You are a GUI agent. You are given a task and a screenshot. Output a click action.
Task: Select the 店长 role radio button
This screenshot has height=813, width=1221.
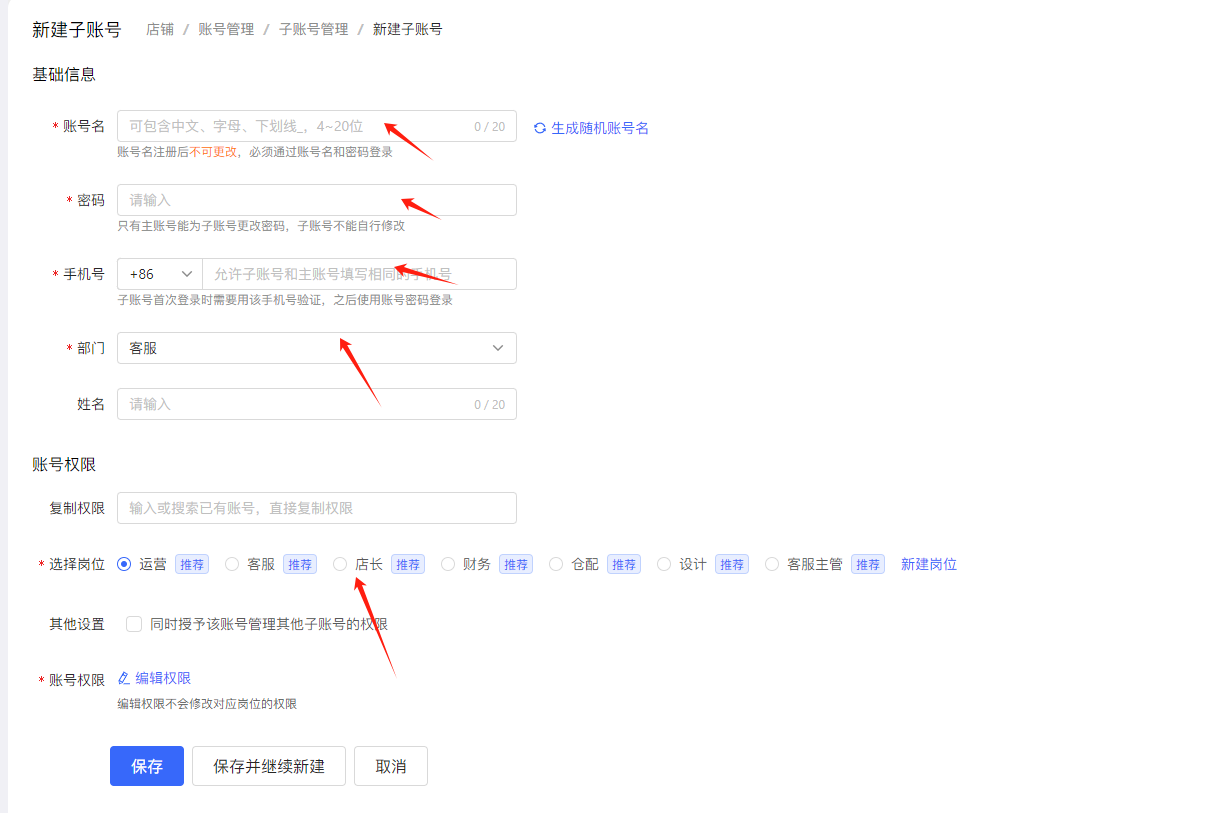pyautogui.click(x=340, y=564)
